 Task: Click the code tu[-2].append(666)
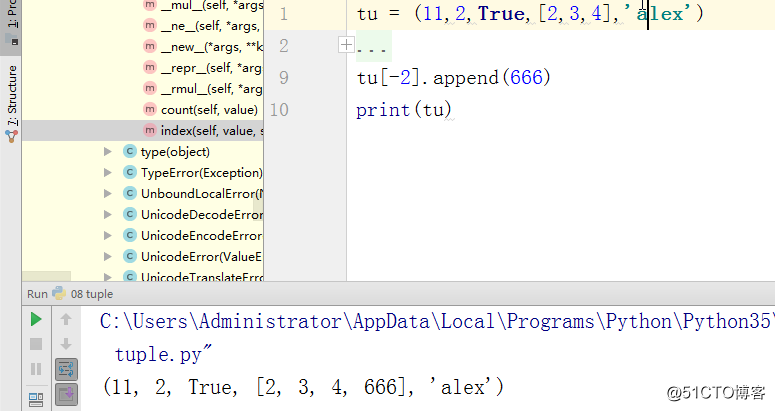pyautogui.click(x=453, y=78)
